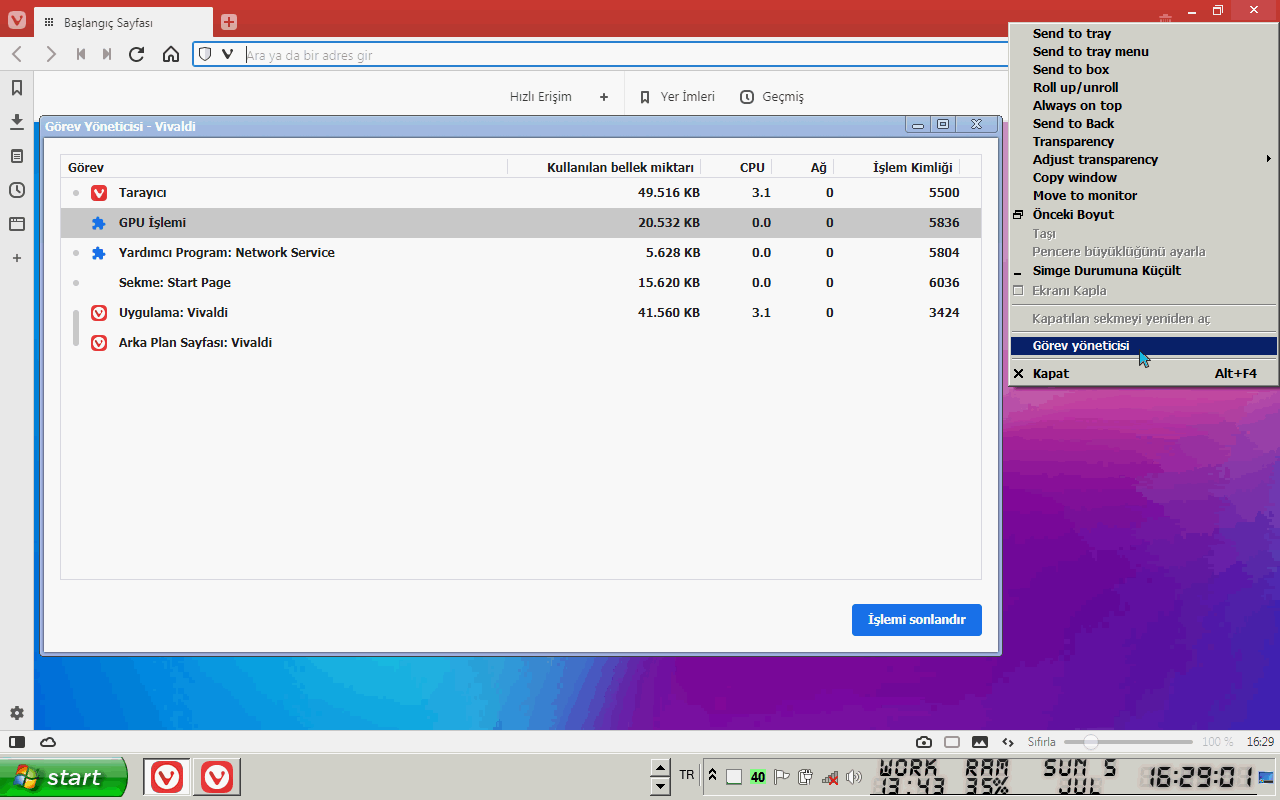Open the Downloads panel in the sidebar

click(17, 122)
